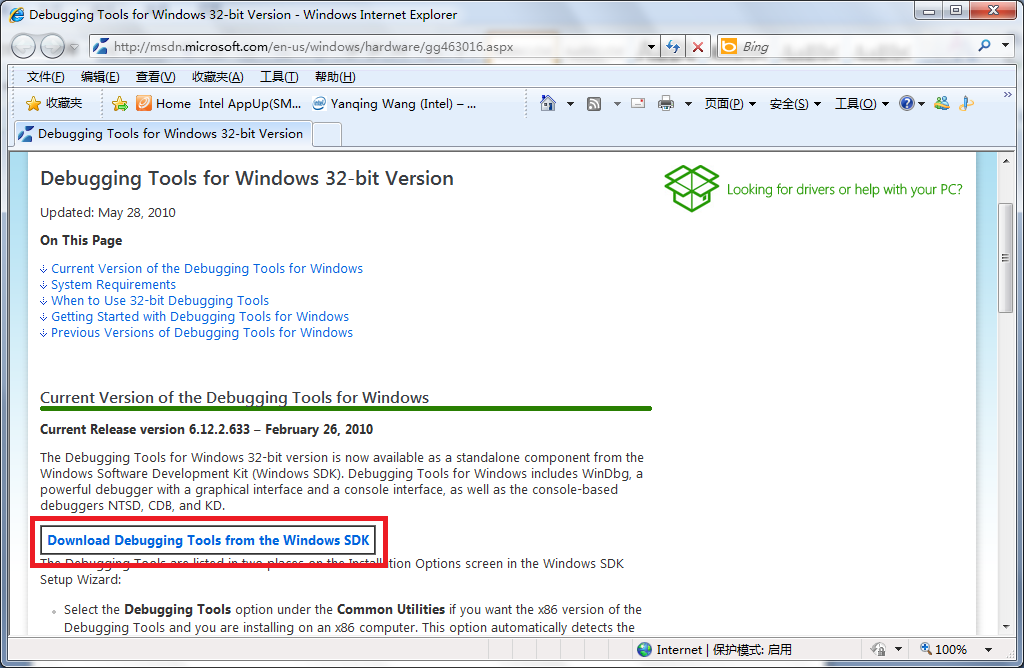Click the Add to Favorites Bar icon

coord(120,103)
